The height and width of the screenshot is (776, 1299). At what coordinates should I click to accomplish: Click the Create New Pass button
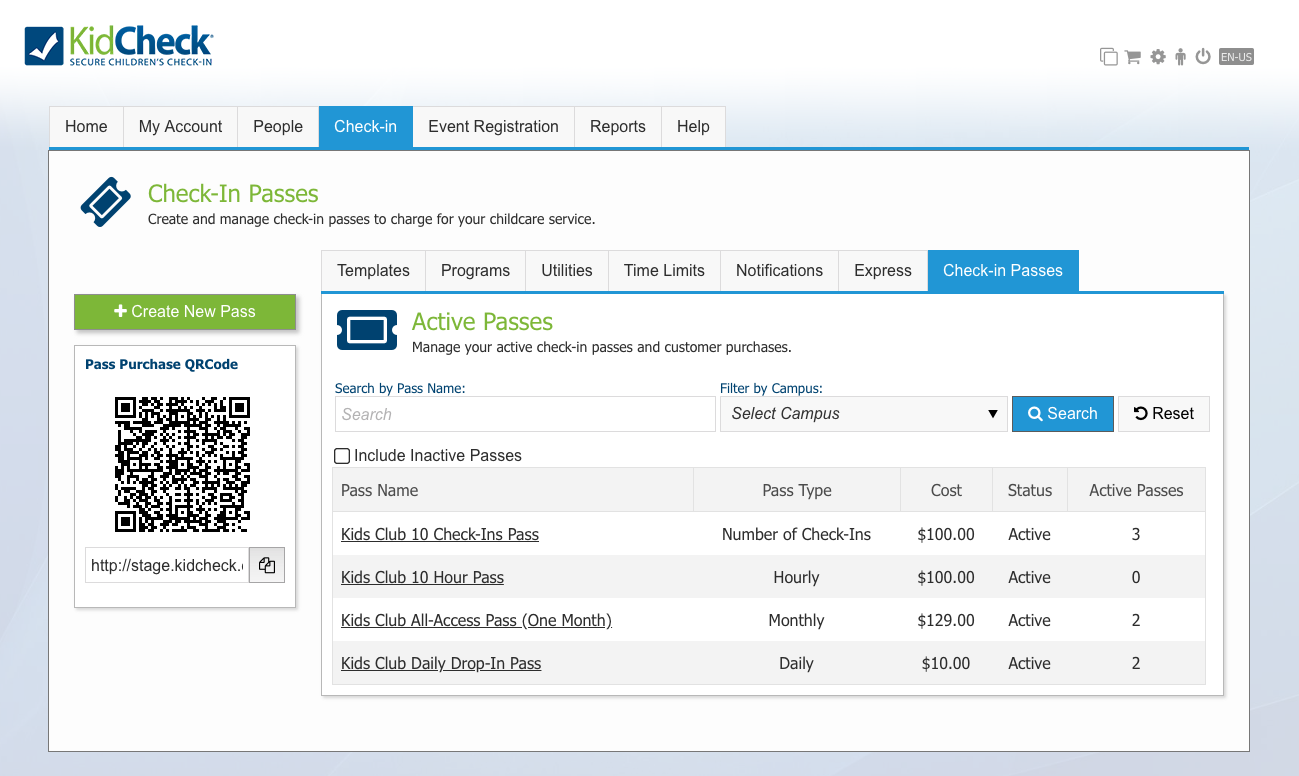(185, 312)
